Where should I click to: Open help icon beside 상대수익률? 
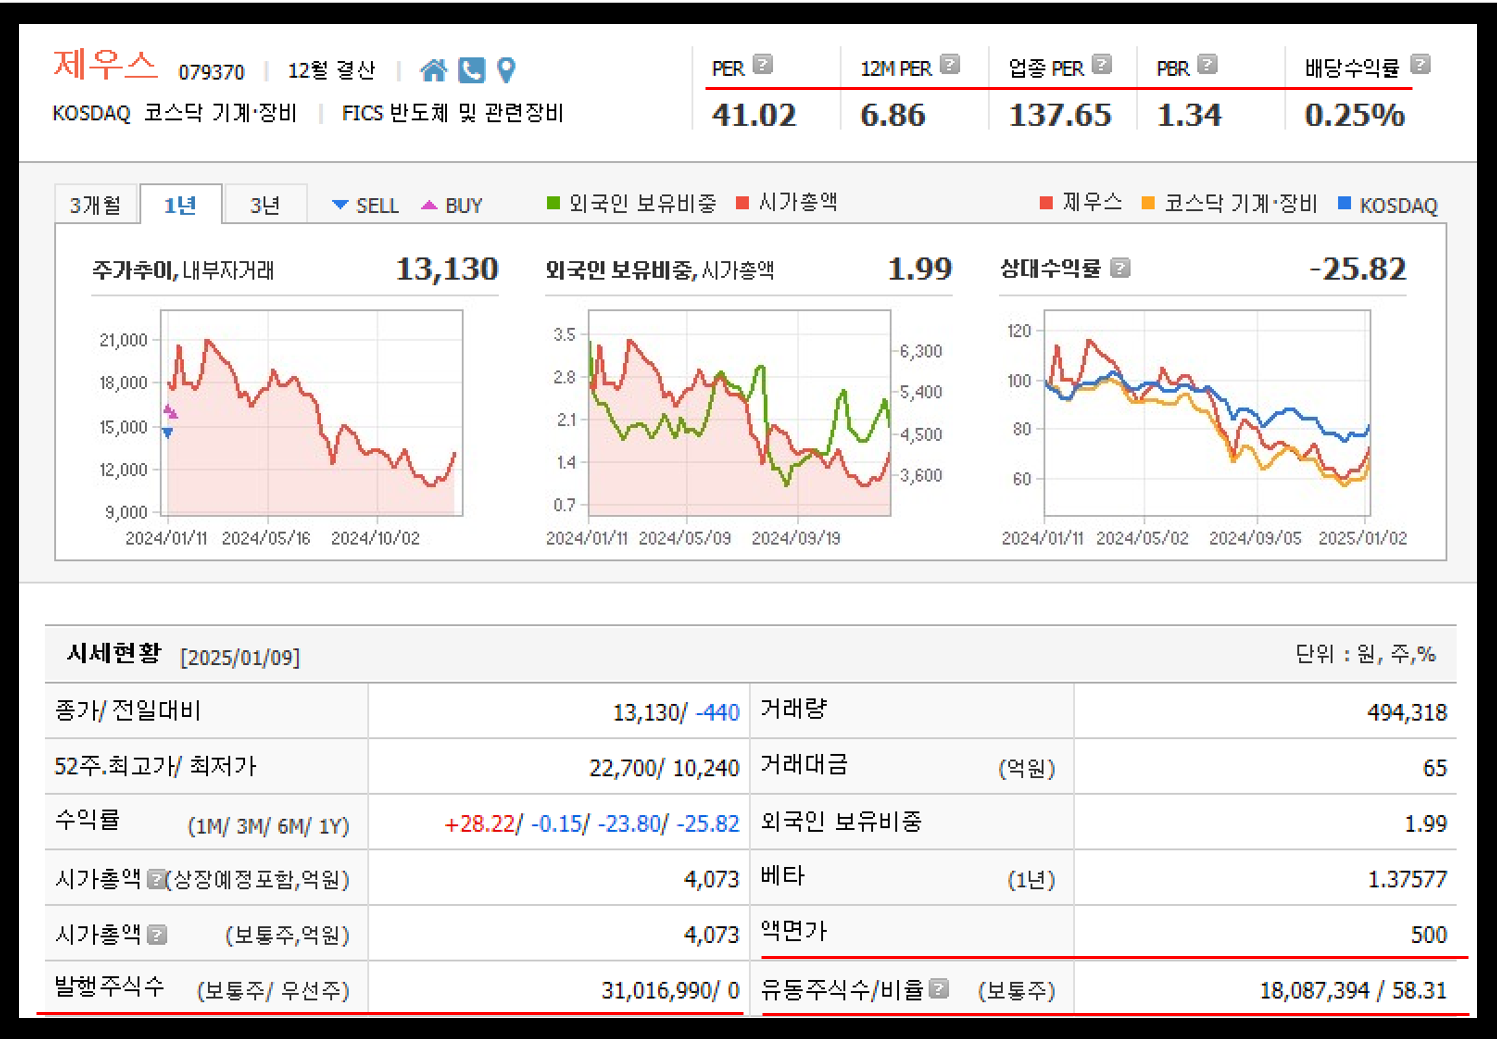(x=1121, y=268)
